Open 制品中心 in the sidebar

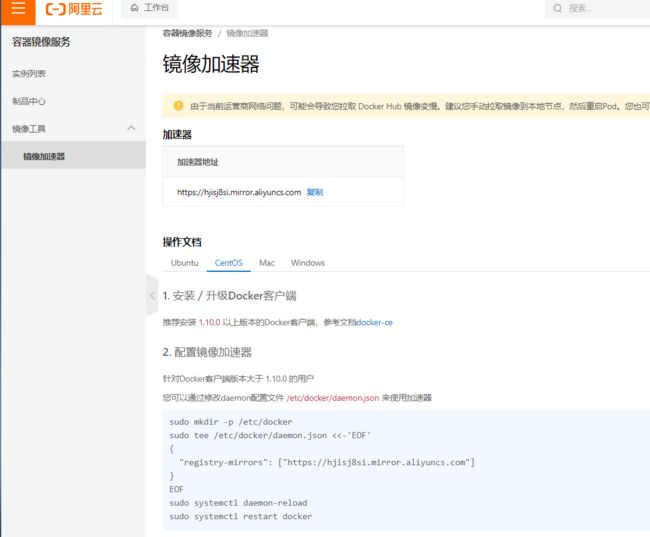(29, 101)
